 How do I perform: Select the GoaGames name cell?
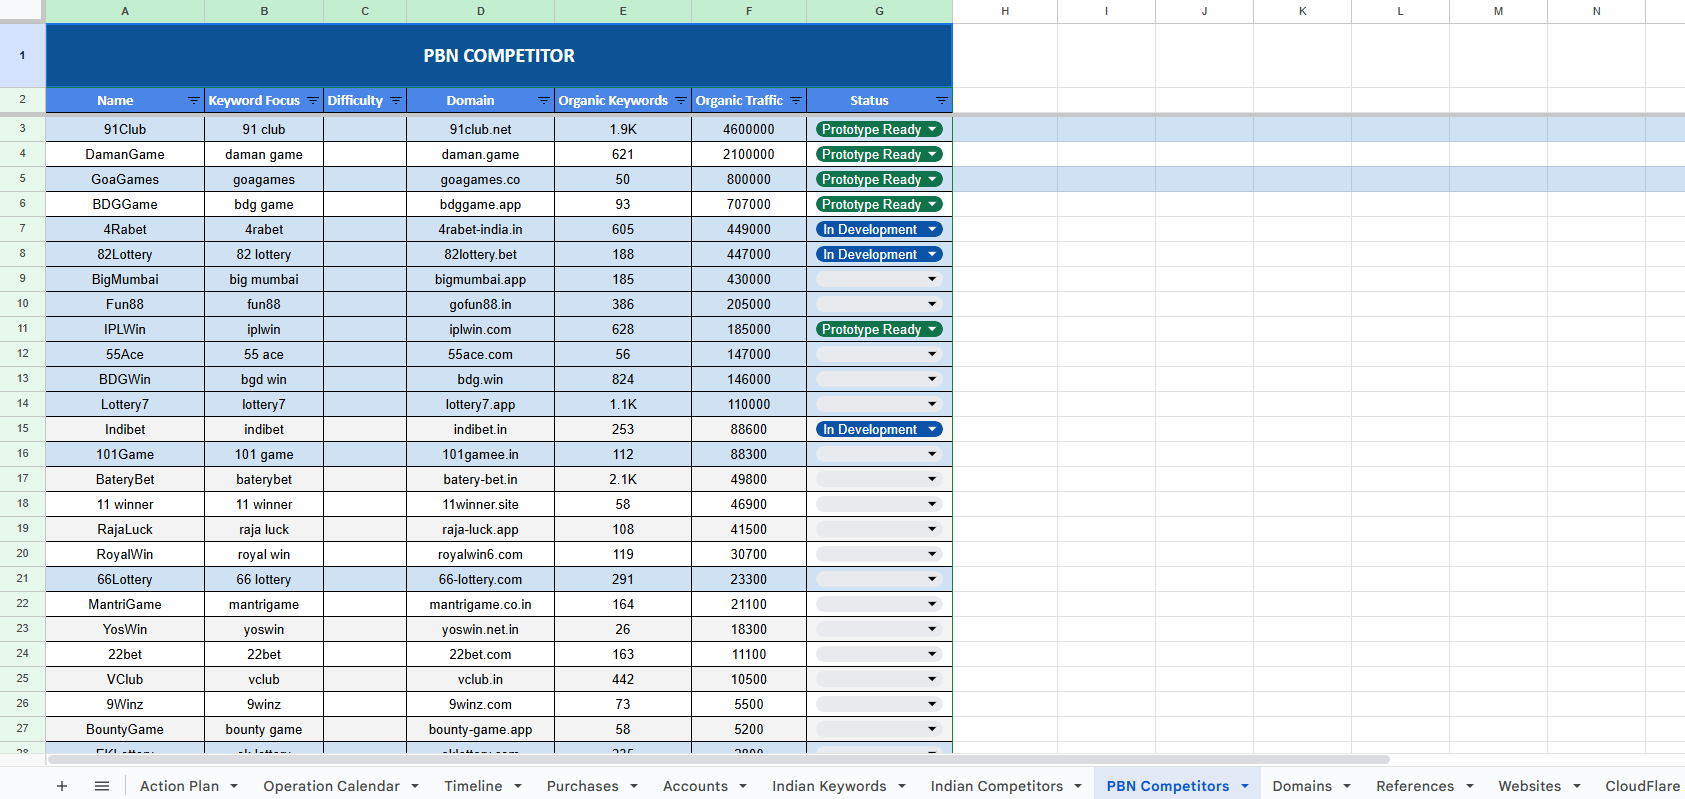coord(125,179)
